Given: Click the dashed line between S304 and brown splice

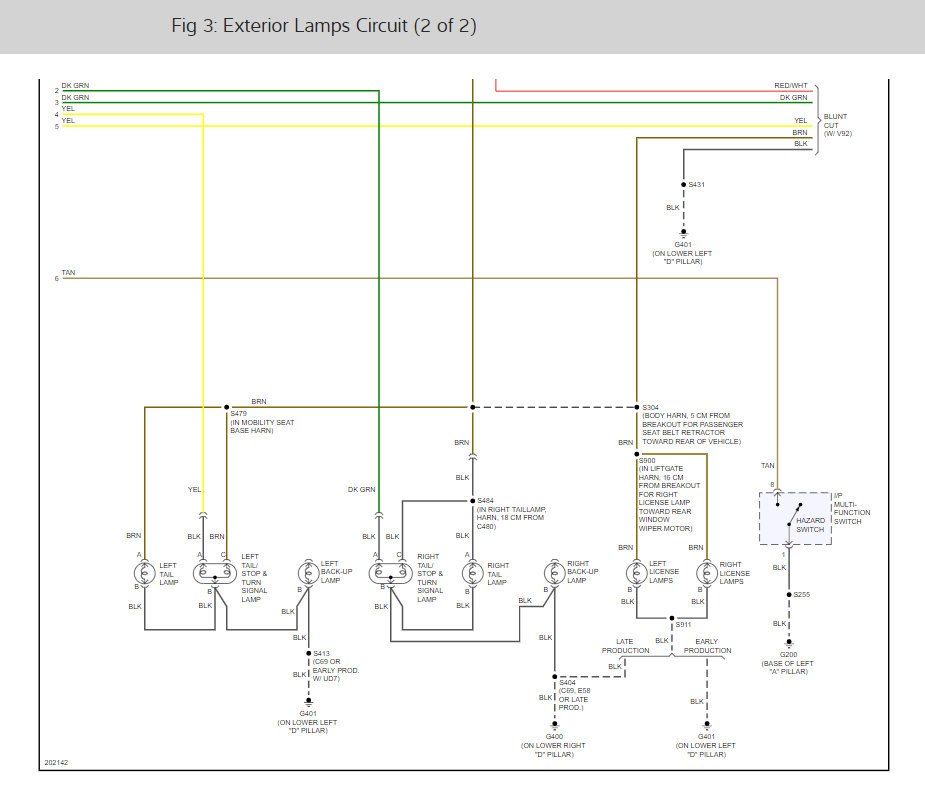Looking at the screenshot, I should click(x=555, y=407).
